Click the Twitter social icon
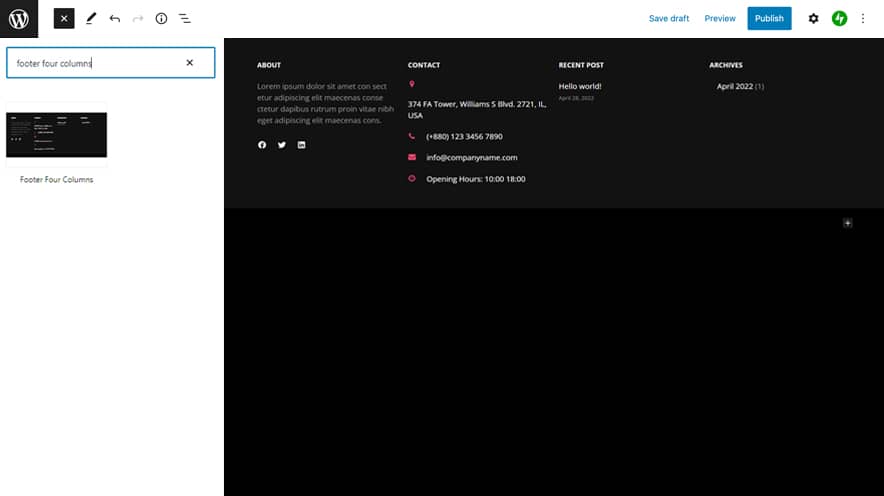884x496 pixels. [282, 145]
